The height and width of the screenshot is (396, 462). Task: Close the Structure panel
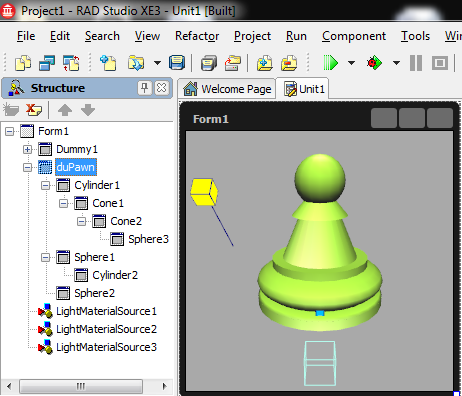[x=162, y=88]
